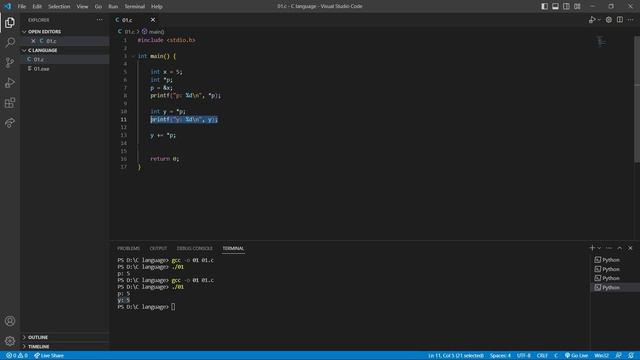The image size is (640, 360).
Task: Switch to the Debug Console tab
Action: point(195,248)
